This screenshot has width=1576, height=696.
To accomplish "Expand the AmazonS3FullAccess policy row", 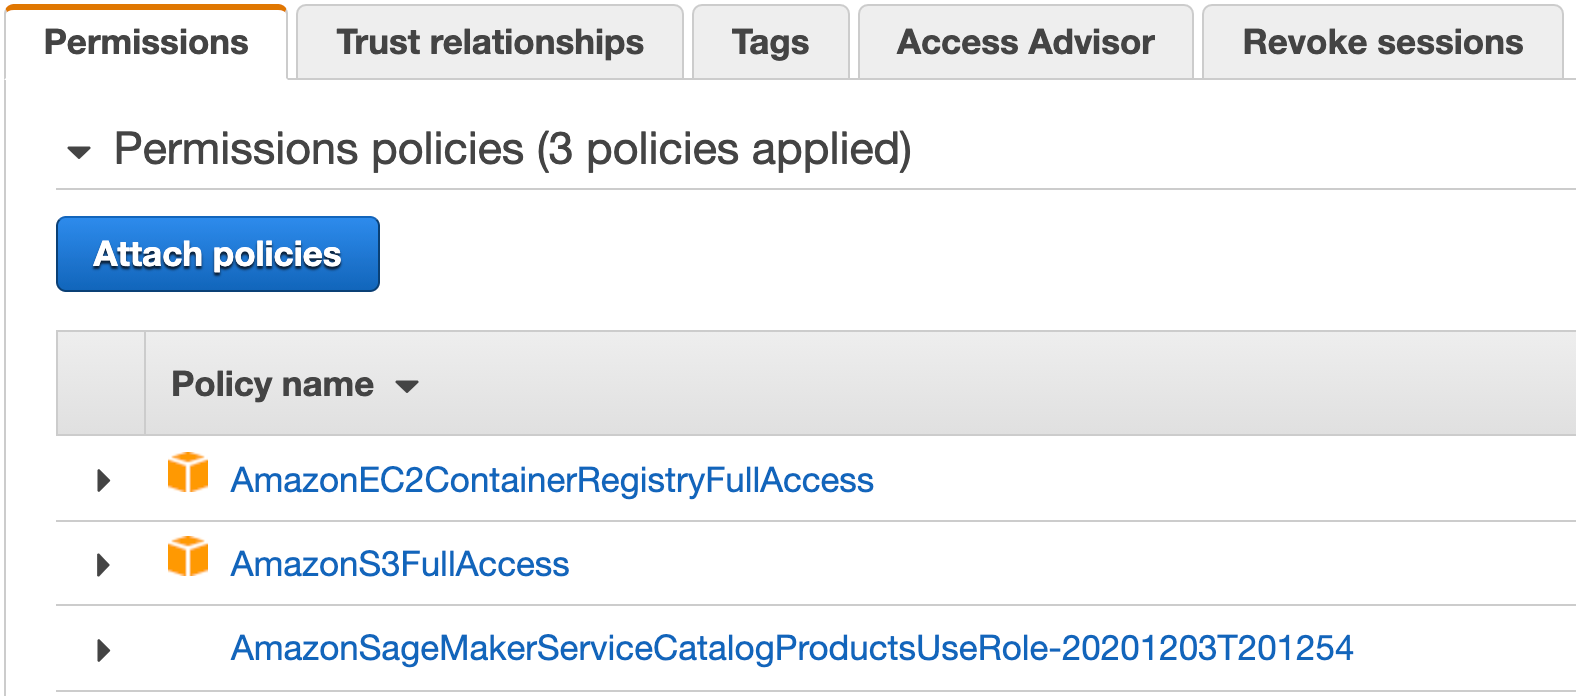I will tap(103, 565).
